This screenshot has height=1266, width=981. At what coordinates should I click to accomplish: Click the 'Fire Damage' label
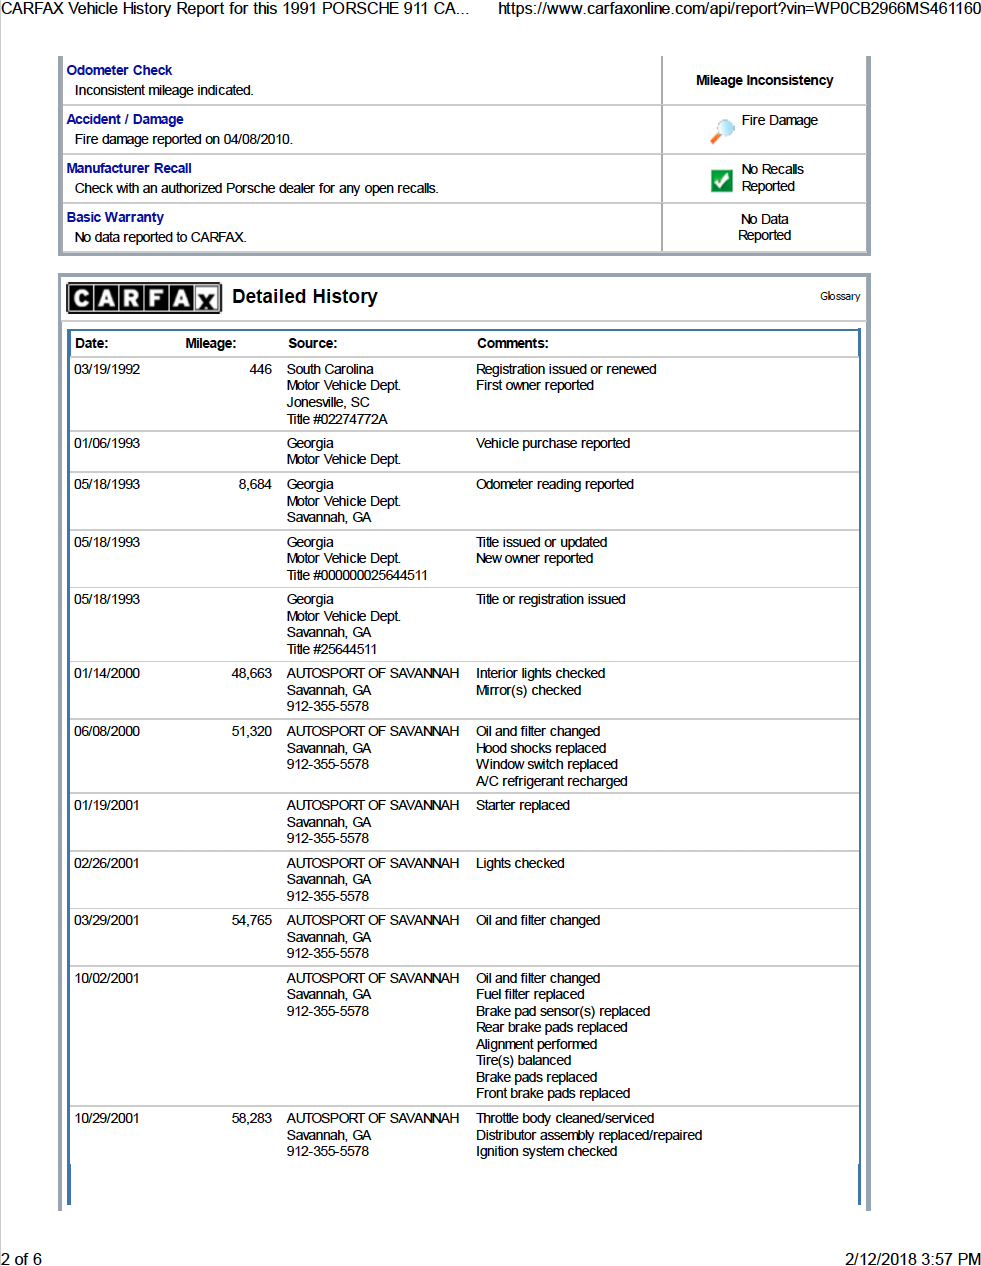[x=780, y=120]
